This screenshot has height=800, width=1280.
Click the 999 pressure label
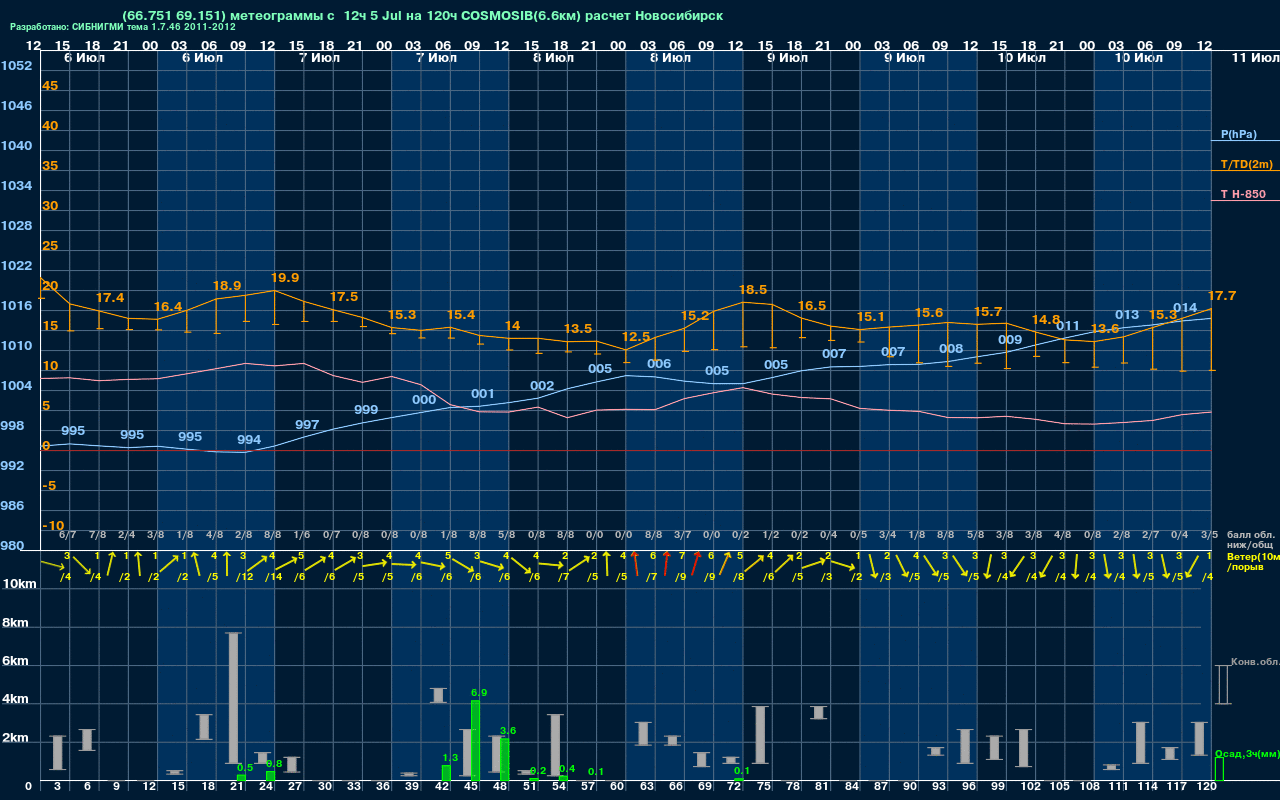[366, 409]
